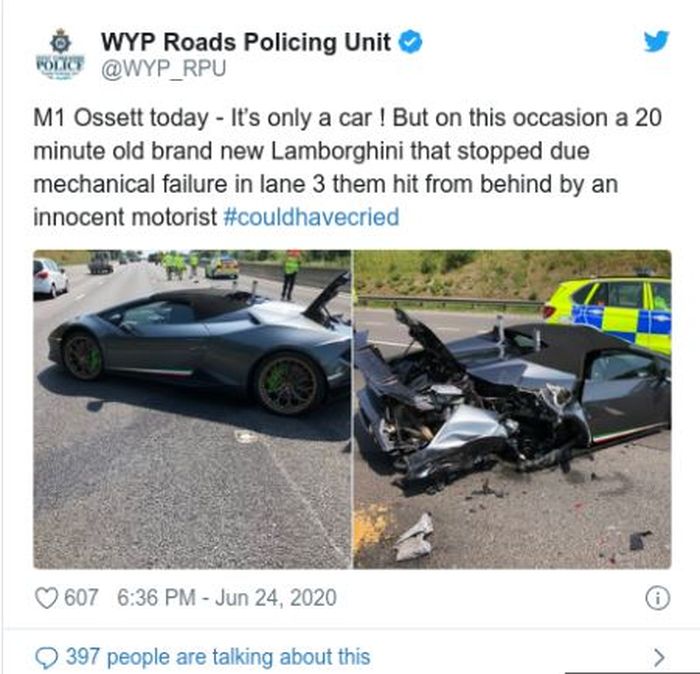Open the left Lamborghini side photo
700x674 pixels.
click(x=192, y=409)
